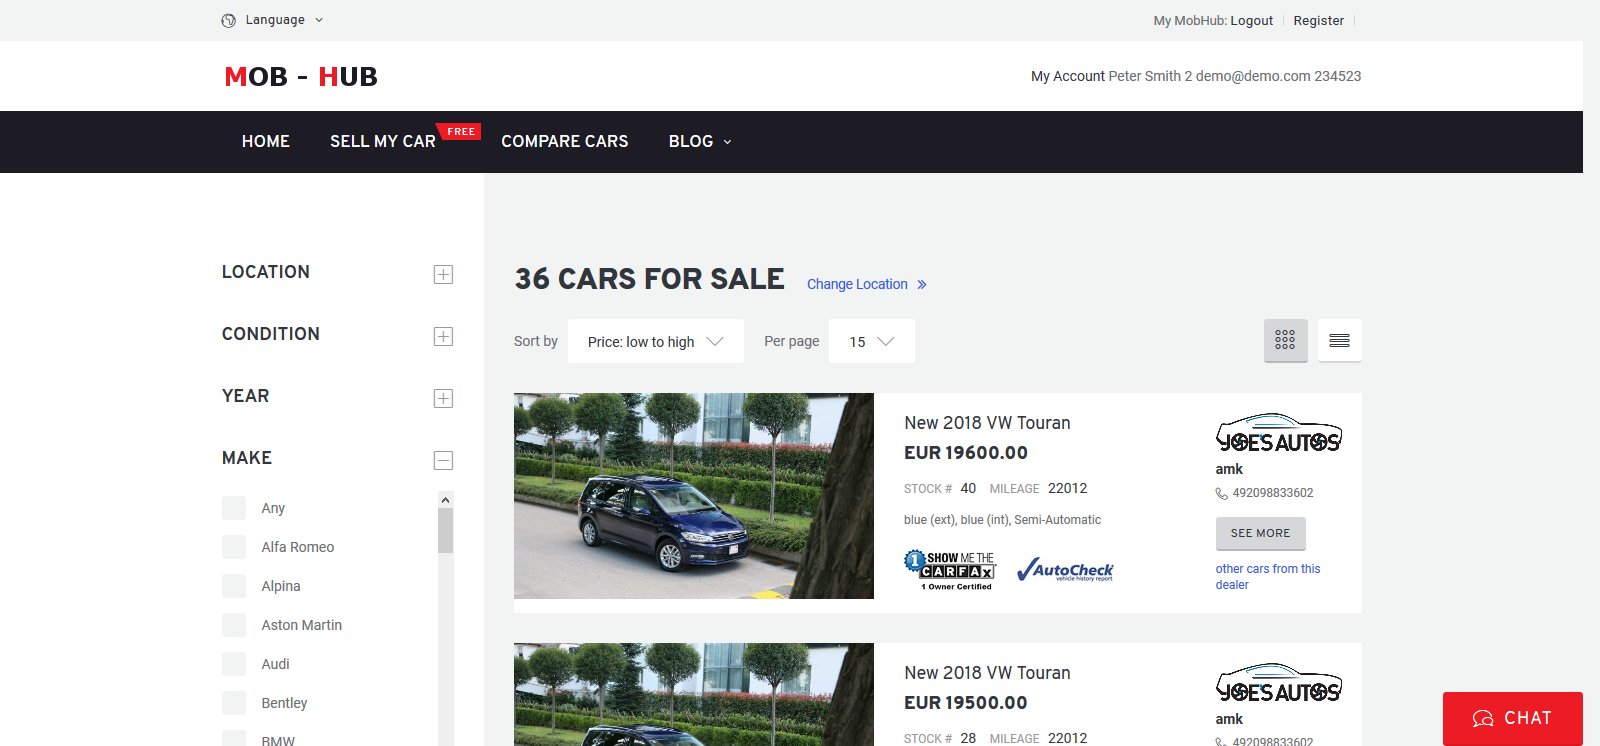Open the Compare Cars menu item
This screenshot has height=746, width=1600.
pyautogui.click(x=564, y=142)
